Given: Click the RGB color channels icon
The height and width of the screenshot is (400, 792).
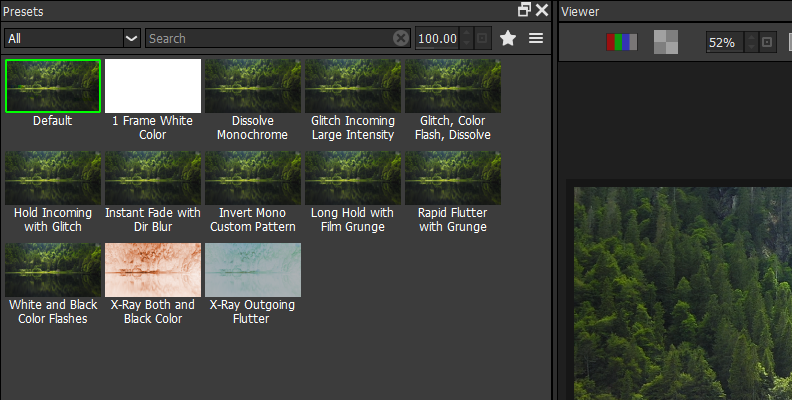Looking at the screenshot, I should point(621,42).
